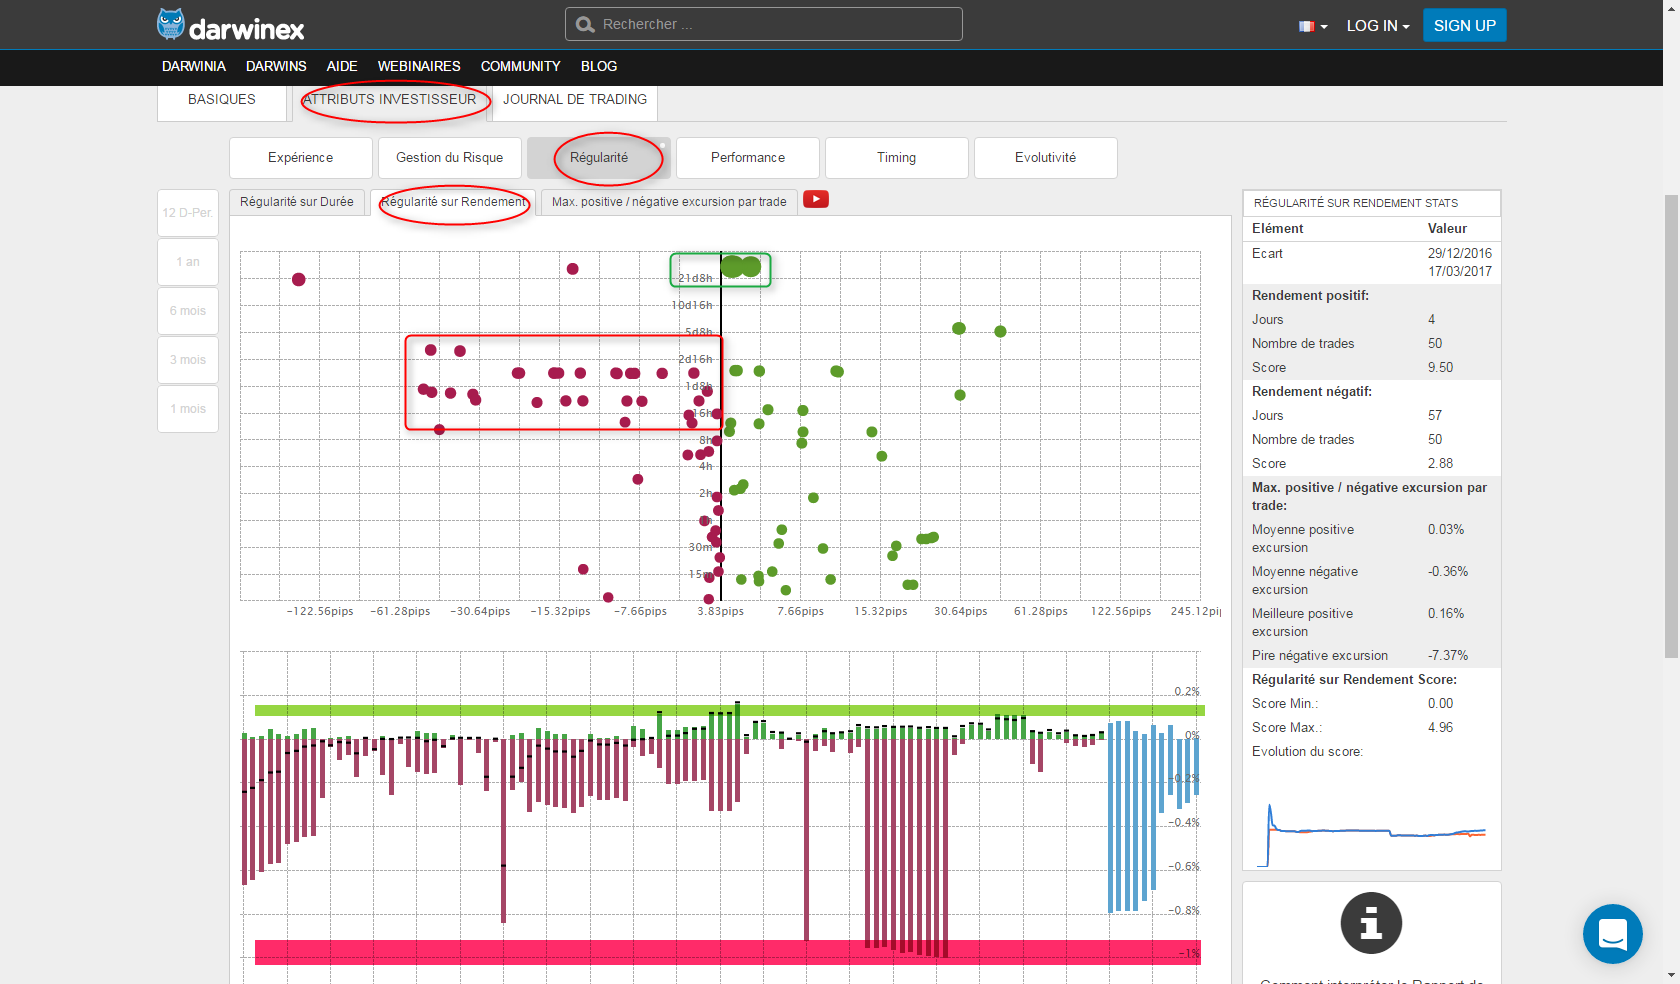1680x984 pixels.
Task: Open Max. positive / négative excursion tab
Action: click(668, 202)
